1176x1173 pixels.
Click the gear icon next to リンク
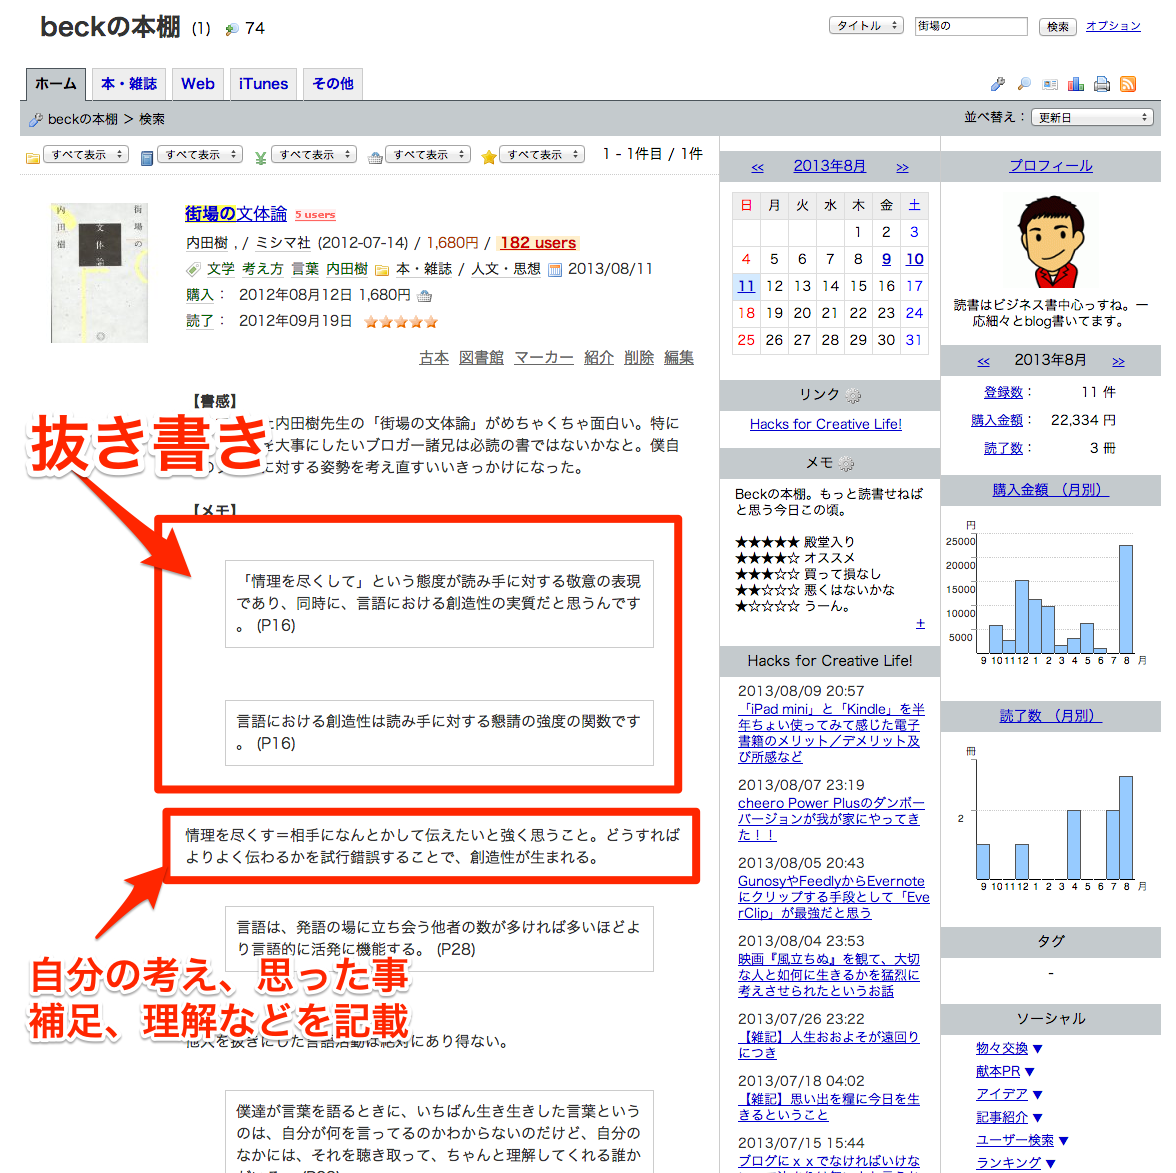pyautogui.click(x=853, y=395)
